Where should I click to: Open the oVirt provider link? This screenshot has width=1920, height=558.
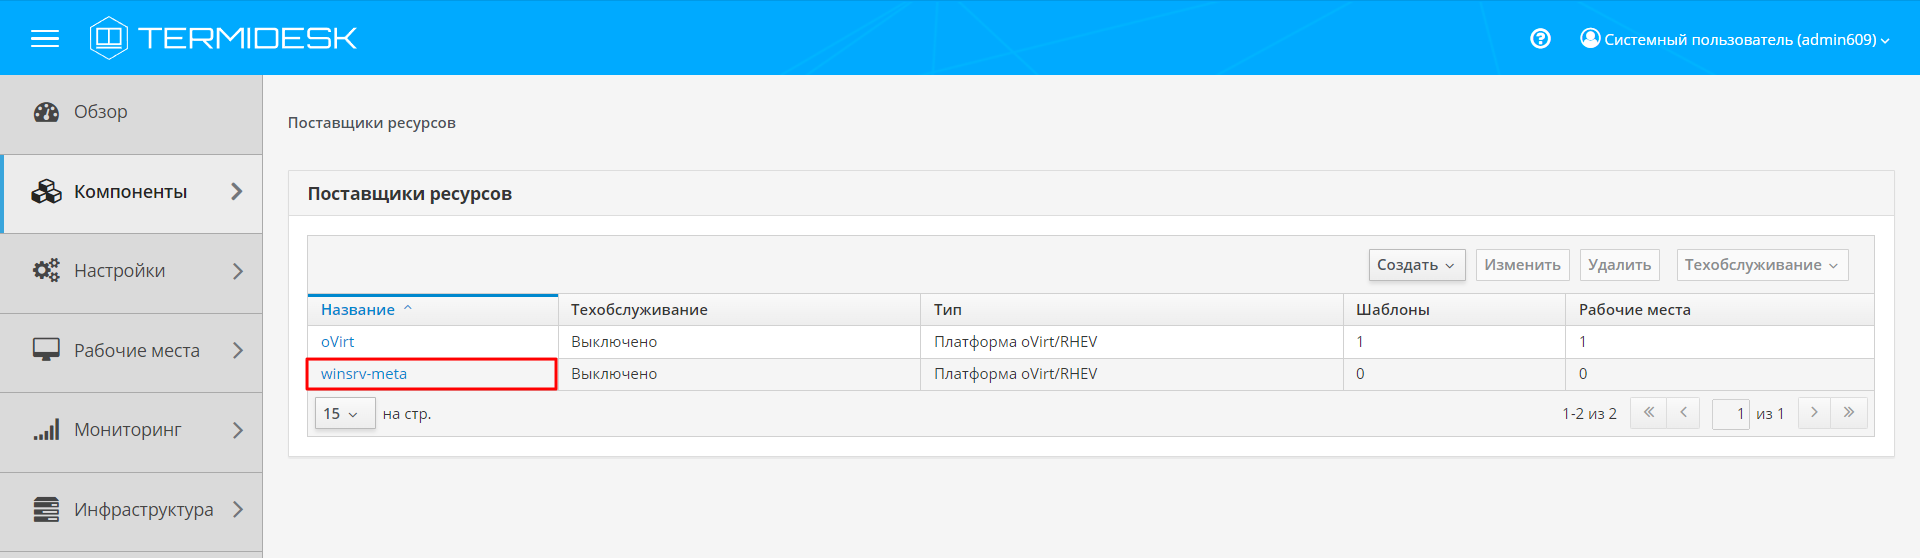(x=338, y=342)
